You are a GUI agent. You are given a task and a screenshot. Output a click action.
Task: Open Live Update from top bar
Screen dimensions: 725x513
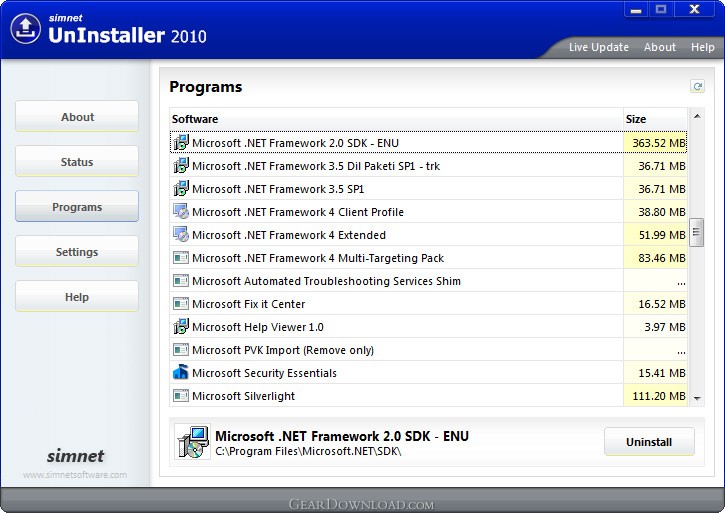(598, 47)
